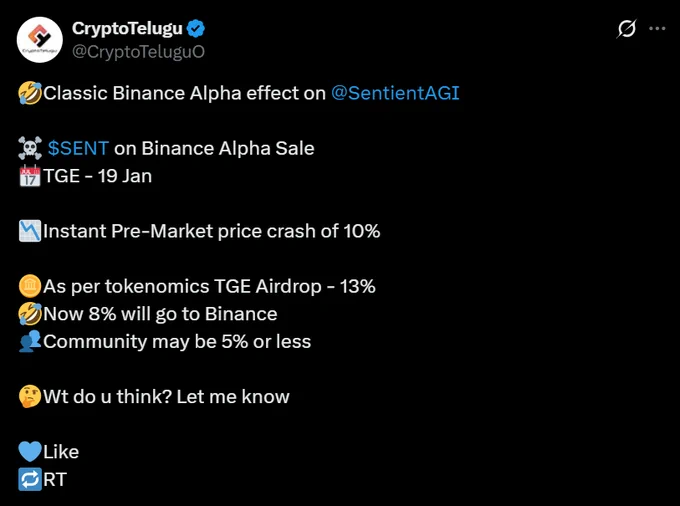Click the coin emoji before tokenomics line
This screenshot has height=506, width=680.
coord(30,286)
